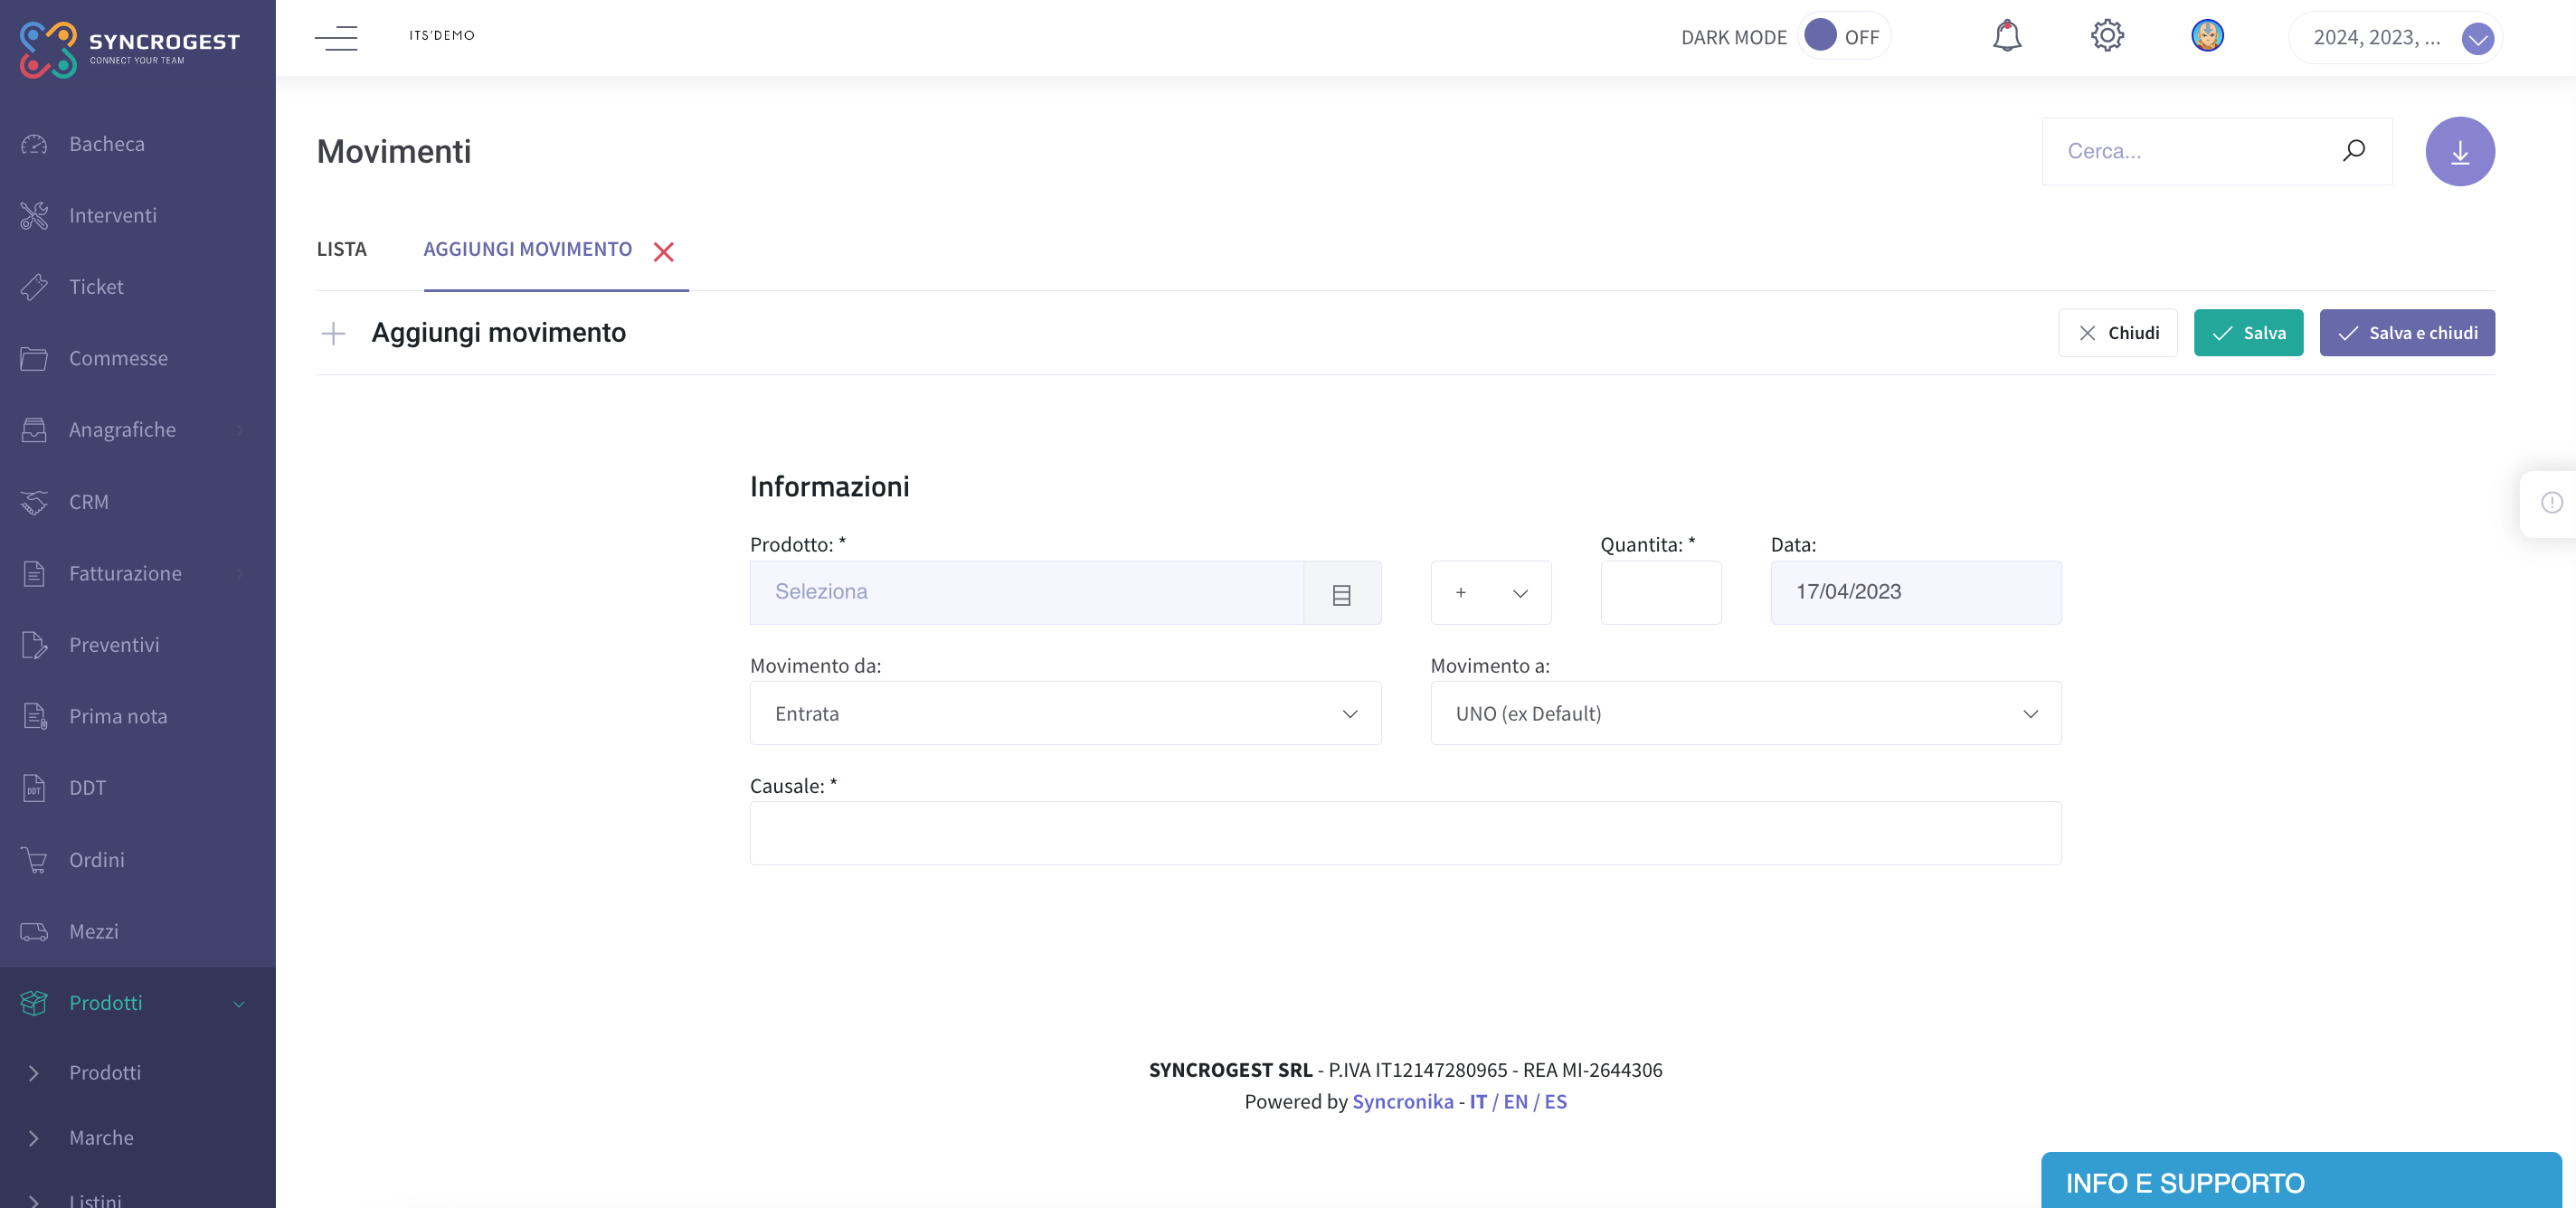Image resolution: width=2576 pixels, height=1208 pixels.
Task: Switch to the LISTA tab
Action: pyautogui.click(x=341, y=249)
